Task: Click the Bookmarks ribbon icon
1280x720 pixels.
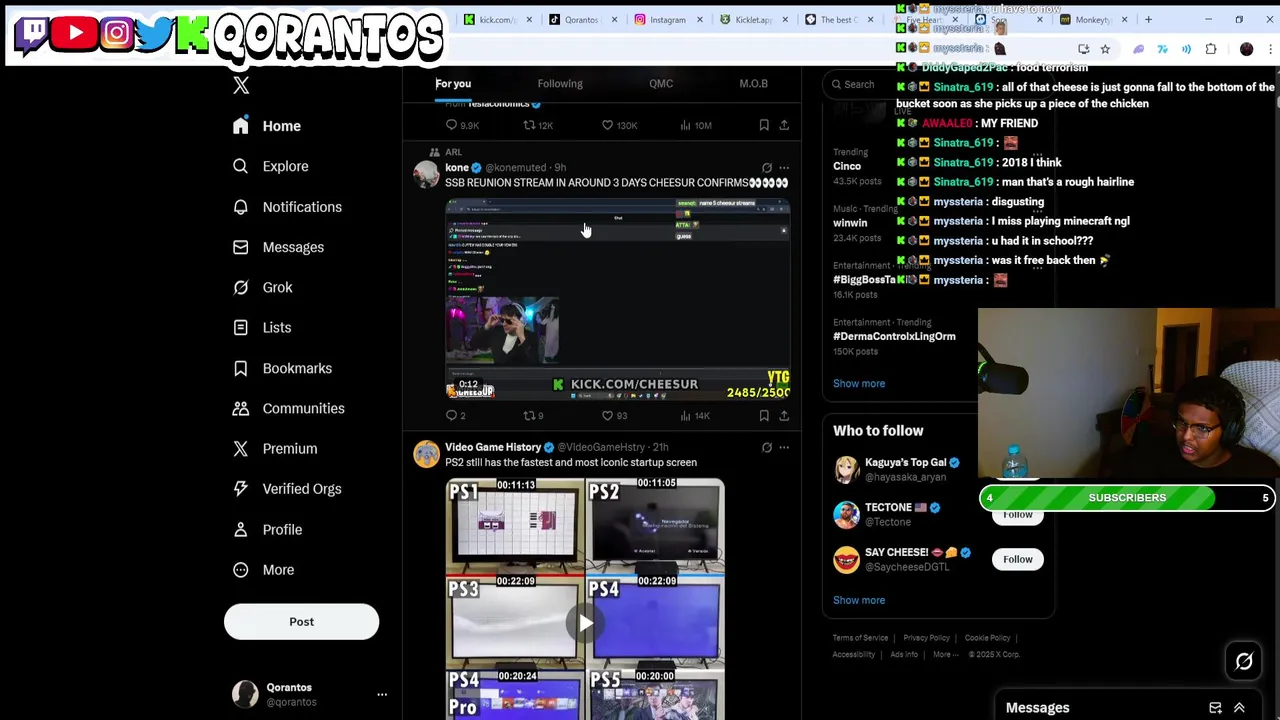Action: click(240, 368)
